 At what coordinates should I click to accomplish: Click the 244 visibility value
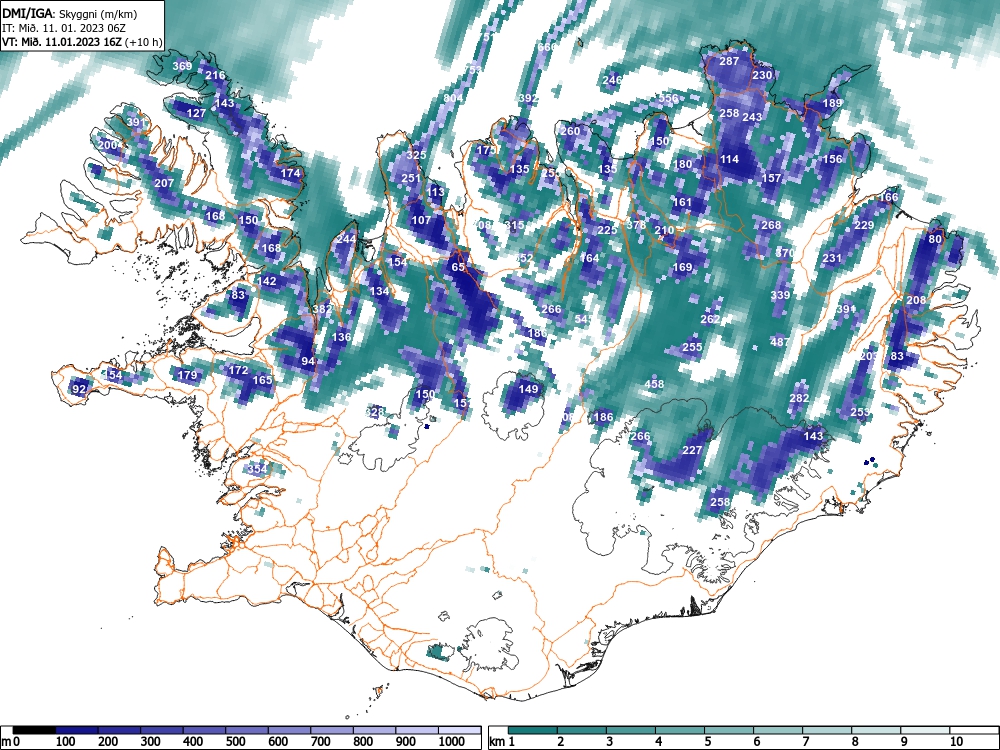[346, 239]
